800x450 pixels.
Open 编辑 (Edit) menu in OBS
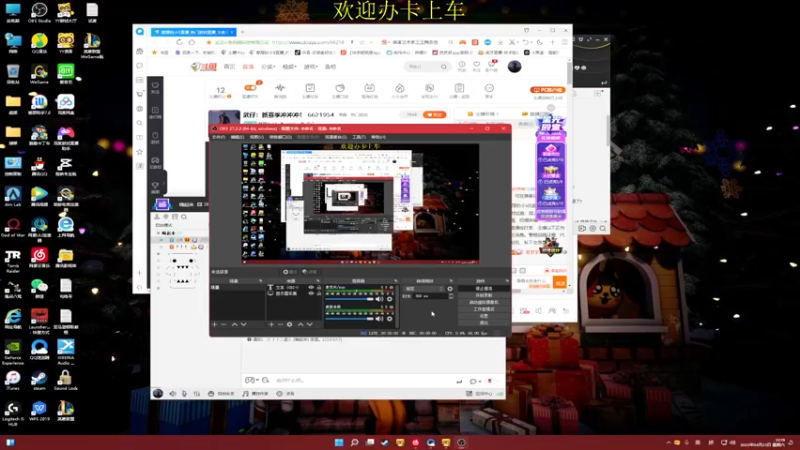click(237, 137)
